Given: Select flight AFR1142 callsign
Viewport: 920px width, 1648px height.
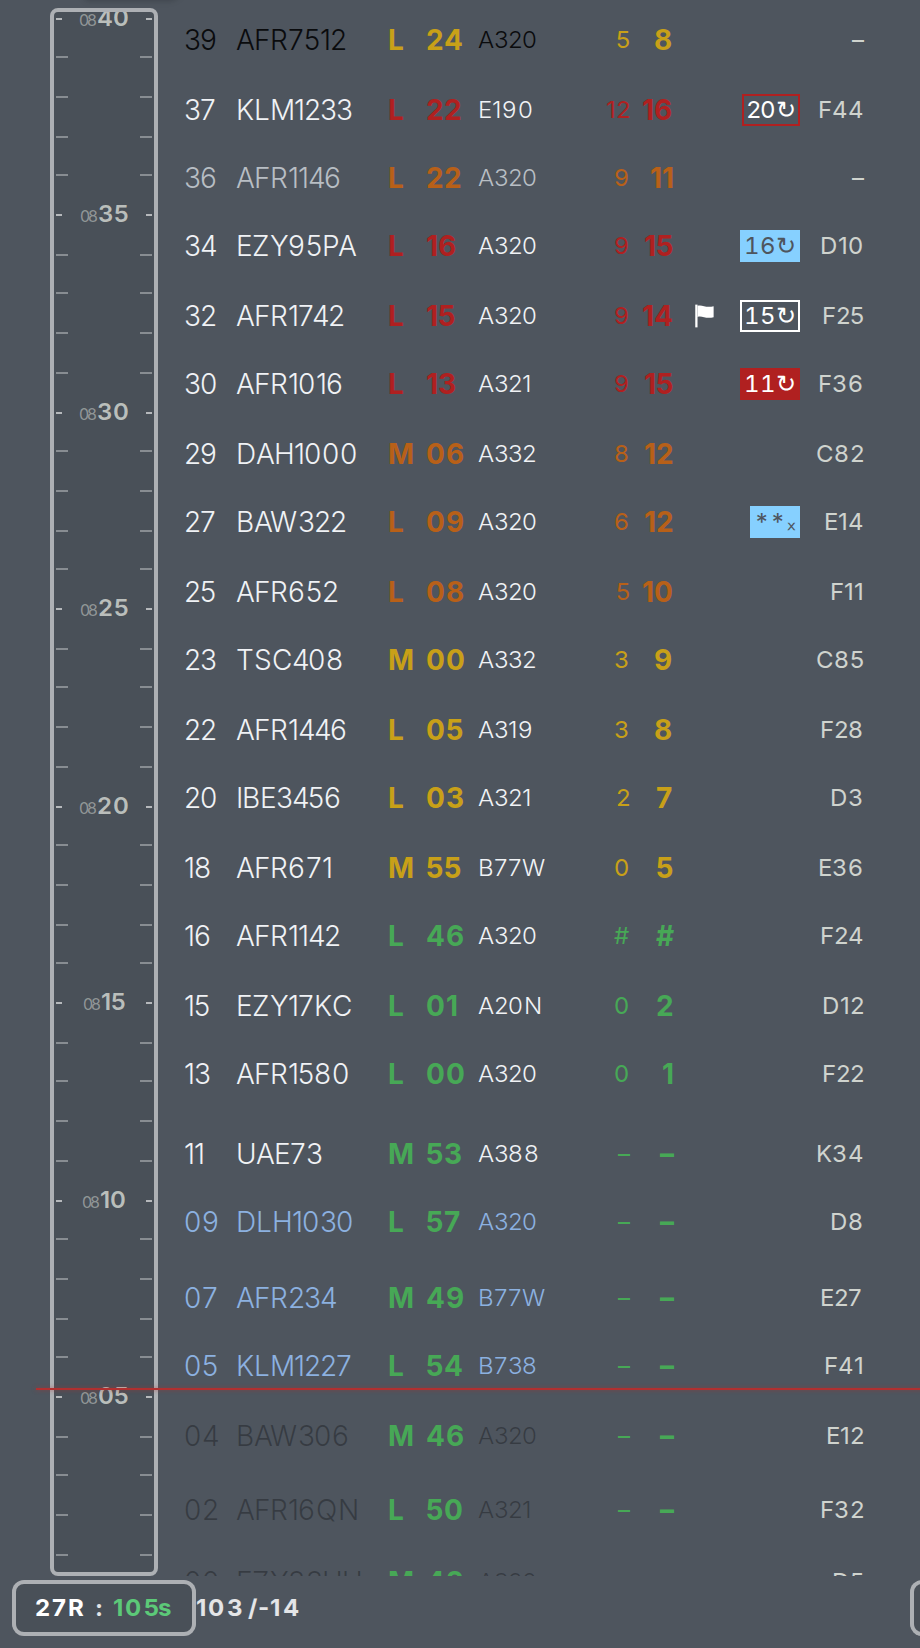Looking at the screenshot, I should pyautogui.click(x=288, y=936).
